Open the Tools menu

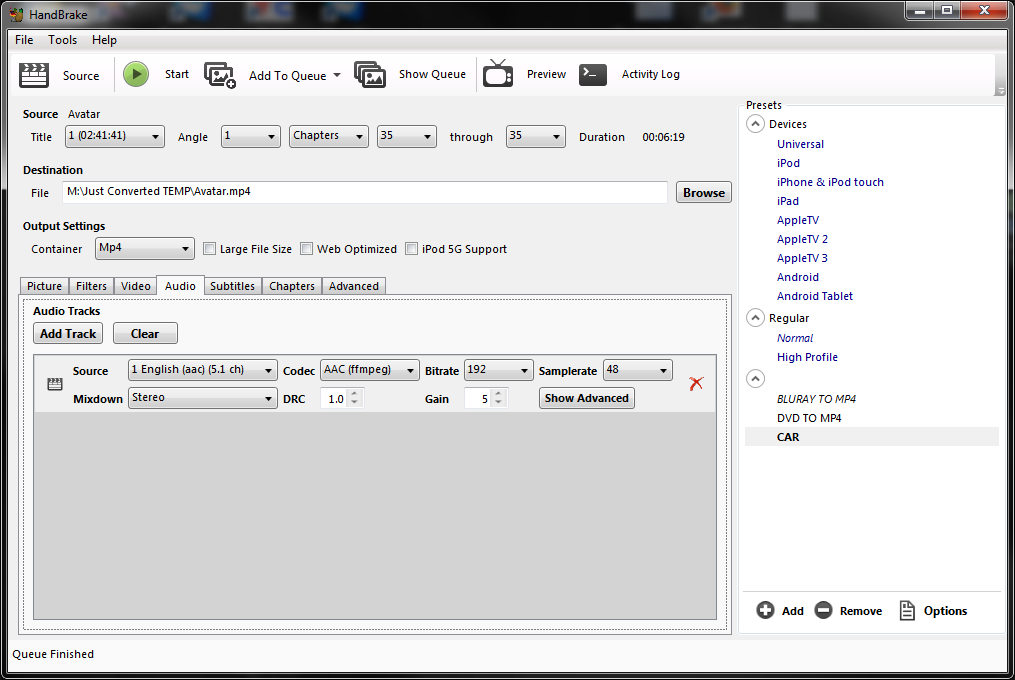[x=62, y=40]
